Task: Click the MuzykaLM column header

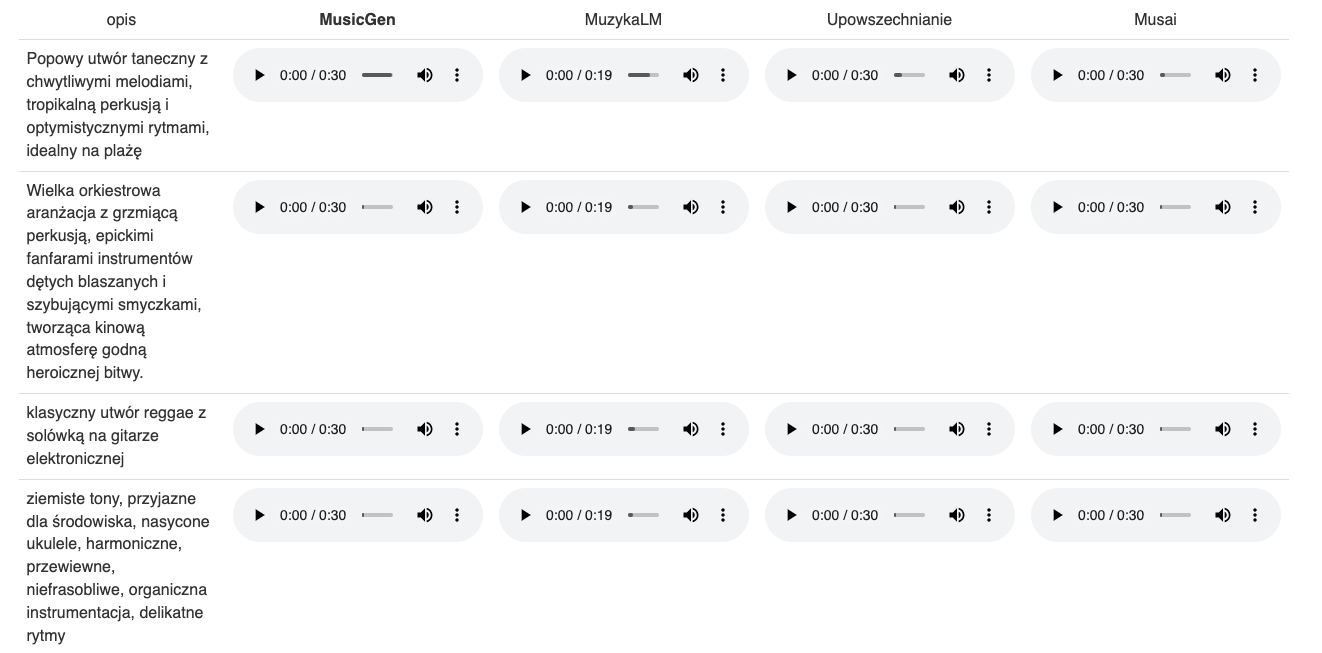Action: 623,19
